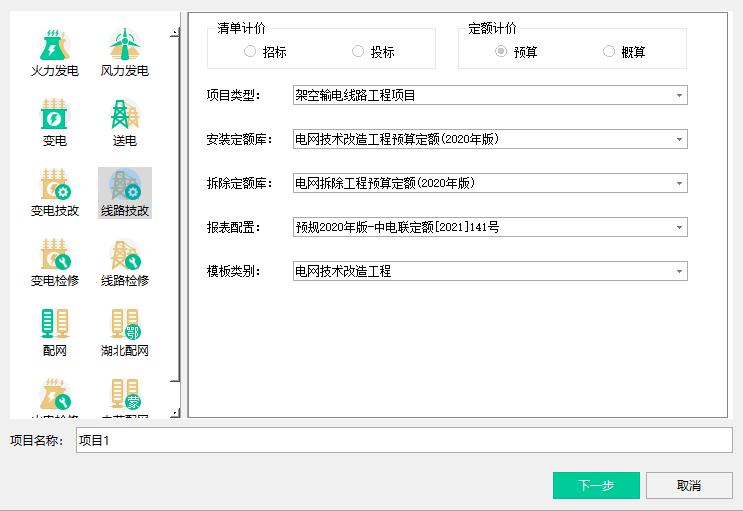Screen dimensions: 743x511
Task: Open the 模板类别 dropdown
Action: pyautogui.click(x=490, y=271)
